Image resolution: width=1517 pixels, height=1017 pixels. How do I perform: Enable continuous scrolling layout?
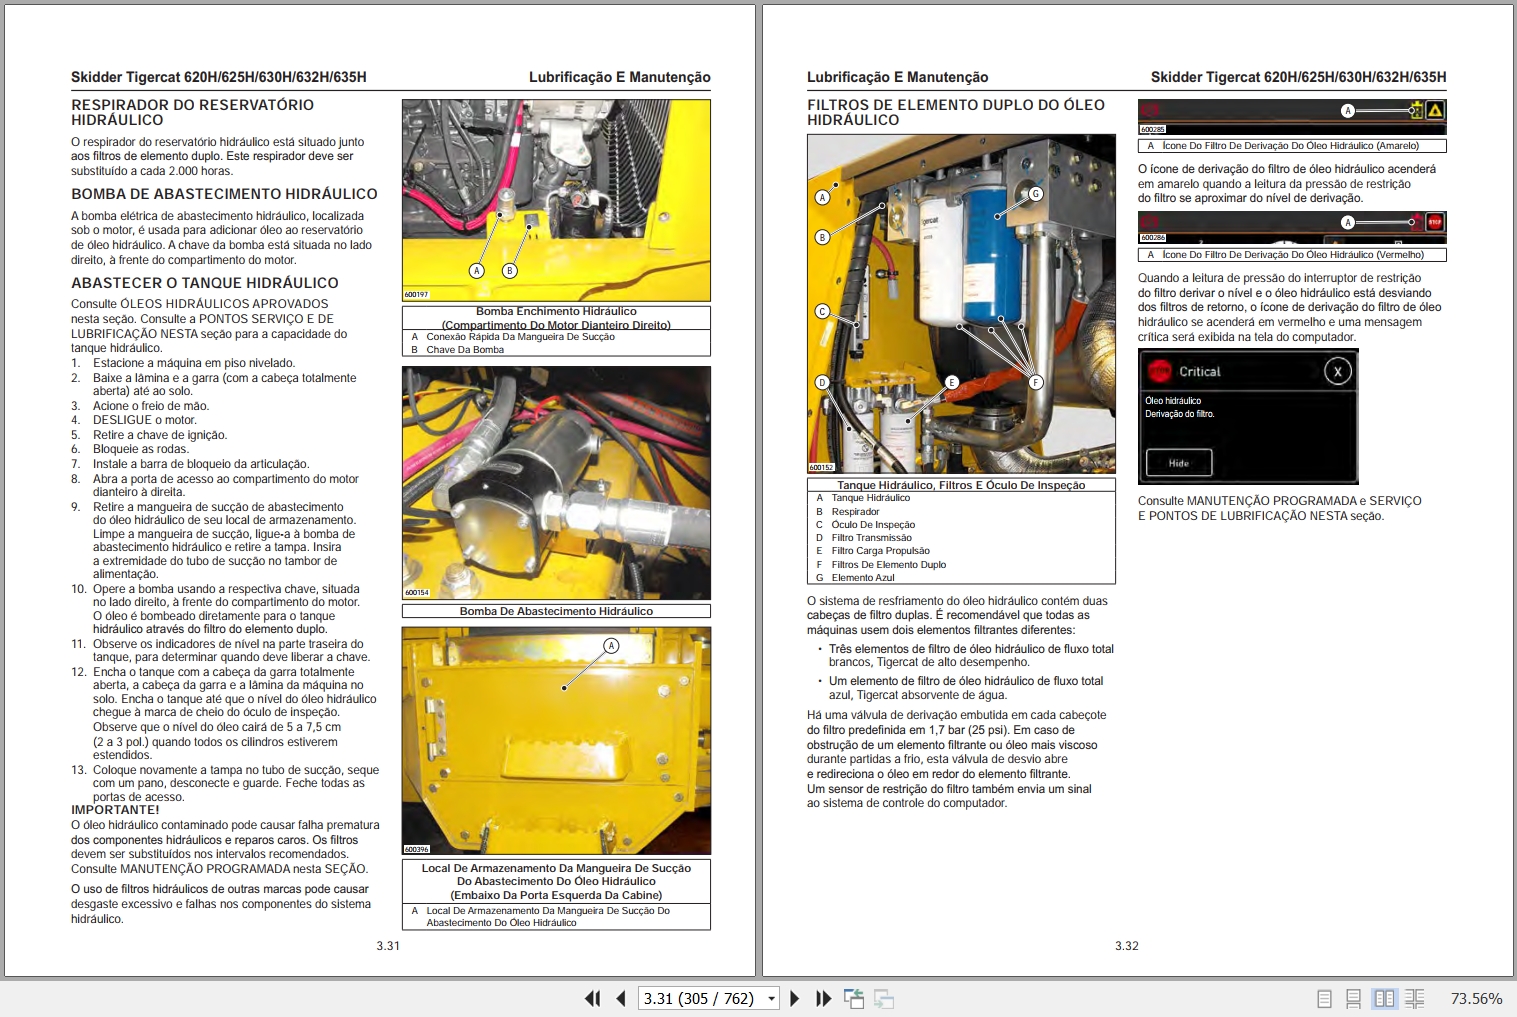coord(1355,998)
